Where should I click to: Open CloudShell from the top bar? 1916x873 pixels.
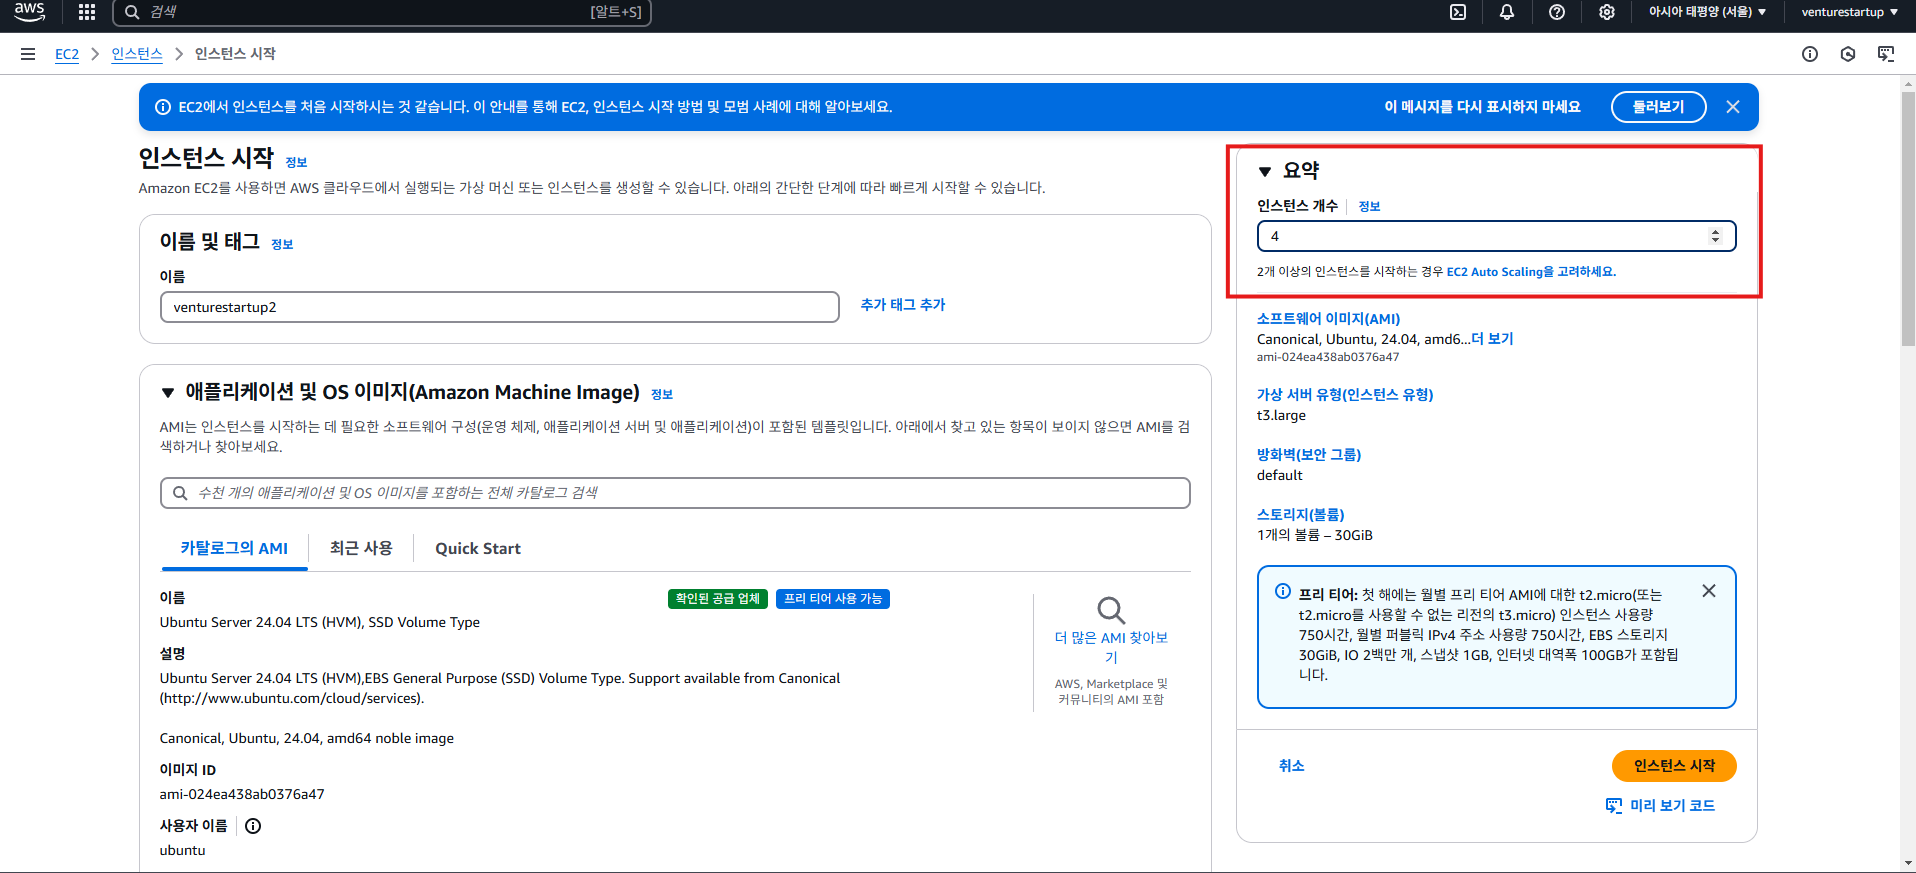coord(1458,12)
